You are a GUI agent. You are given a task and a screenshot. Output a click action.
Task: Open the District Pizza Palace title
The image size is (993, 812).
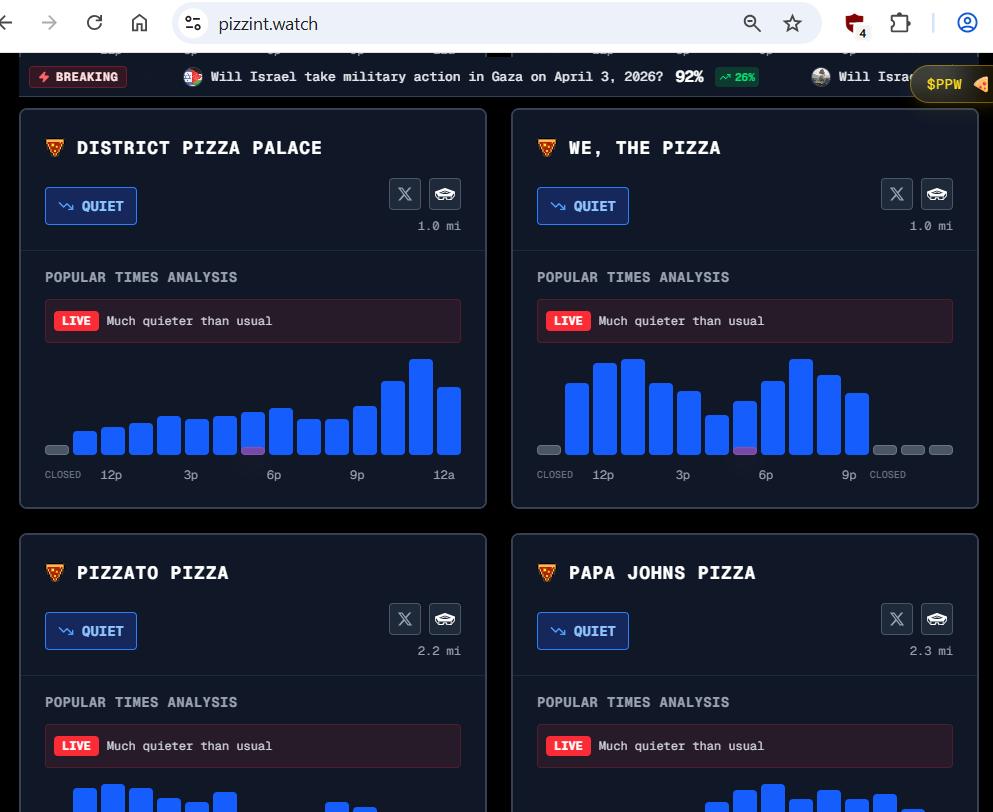pos(199,148)
